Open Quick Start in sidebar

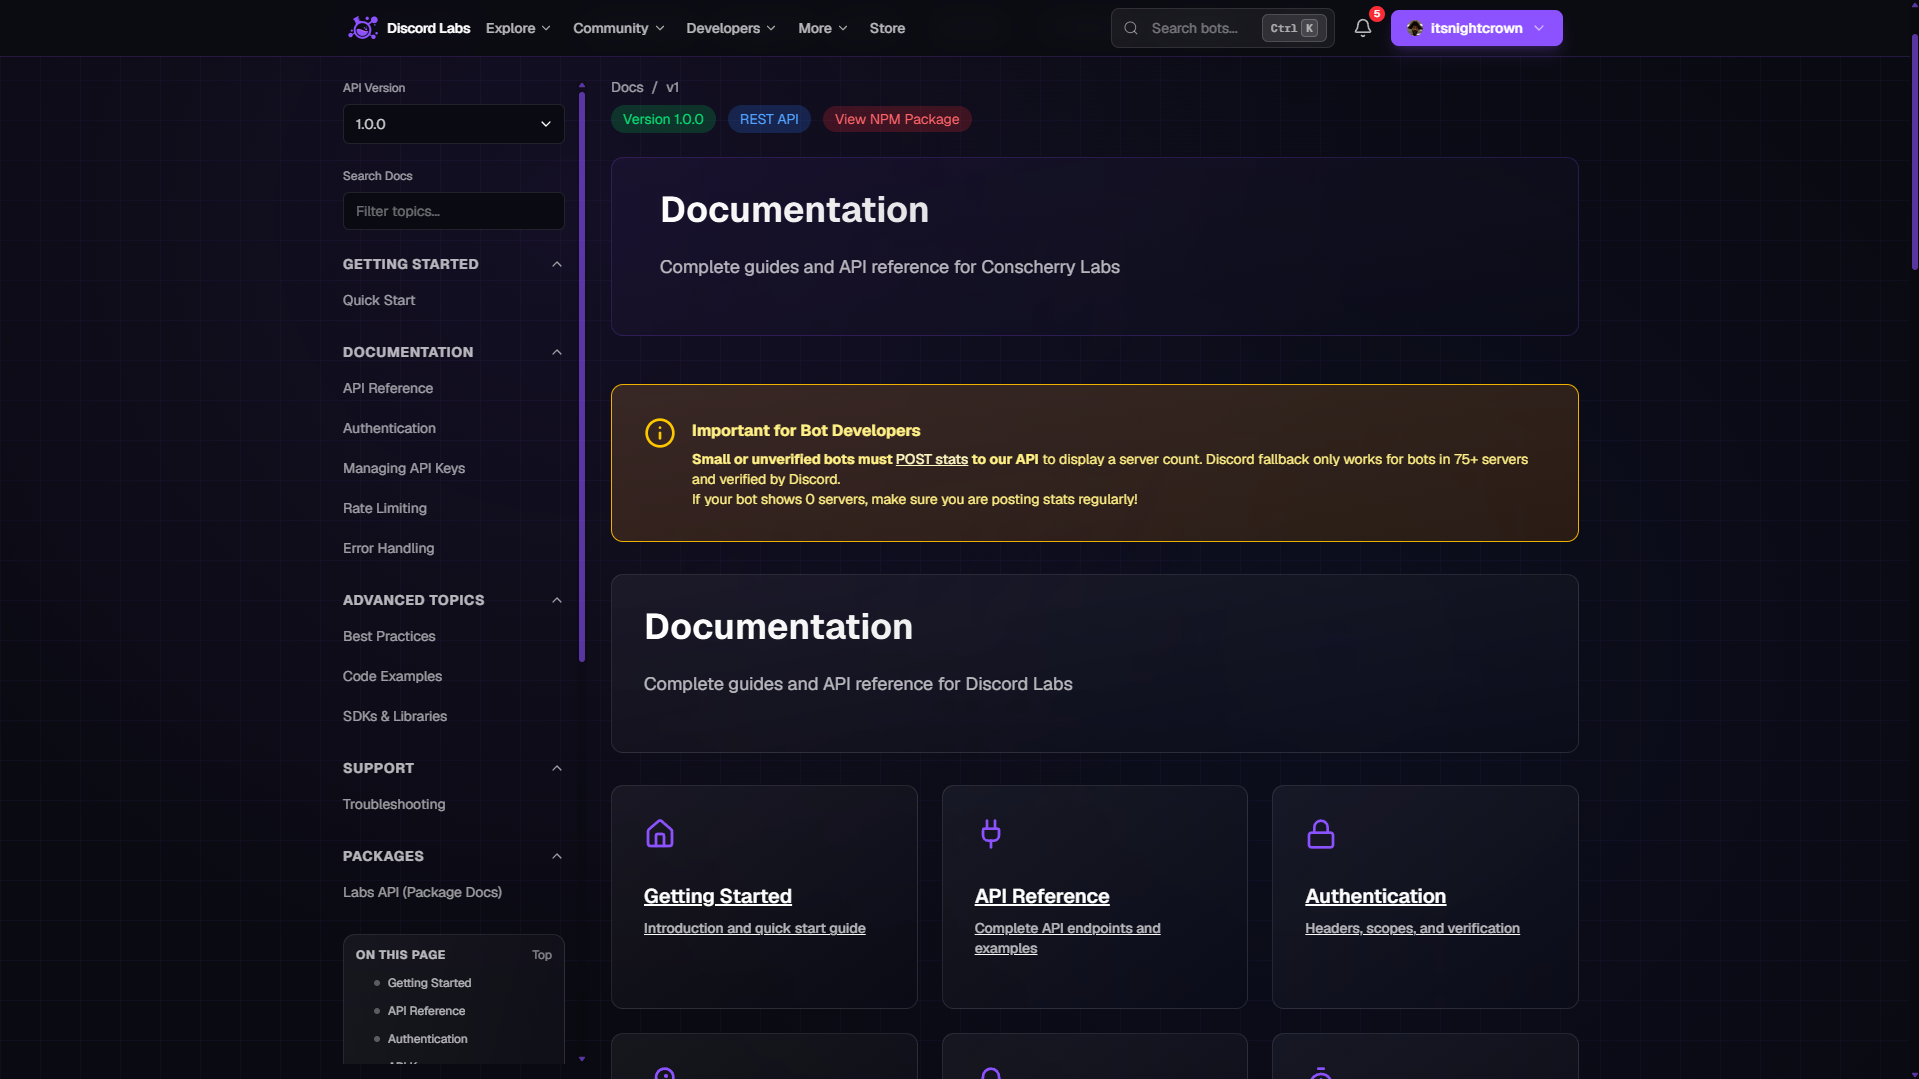[378, 300]
